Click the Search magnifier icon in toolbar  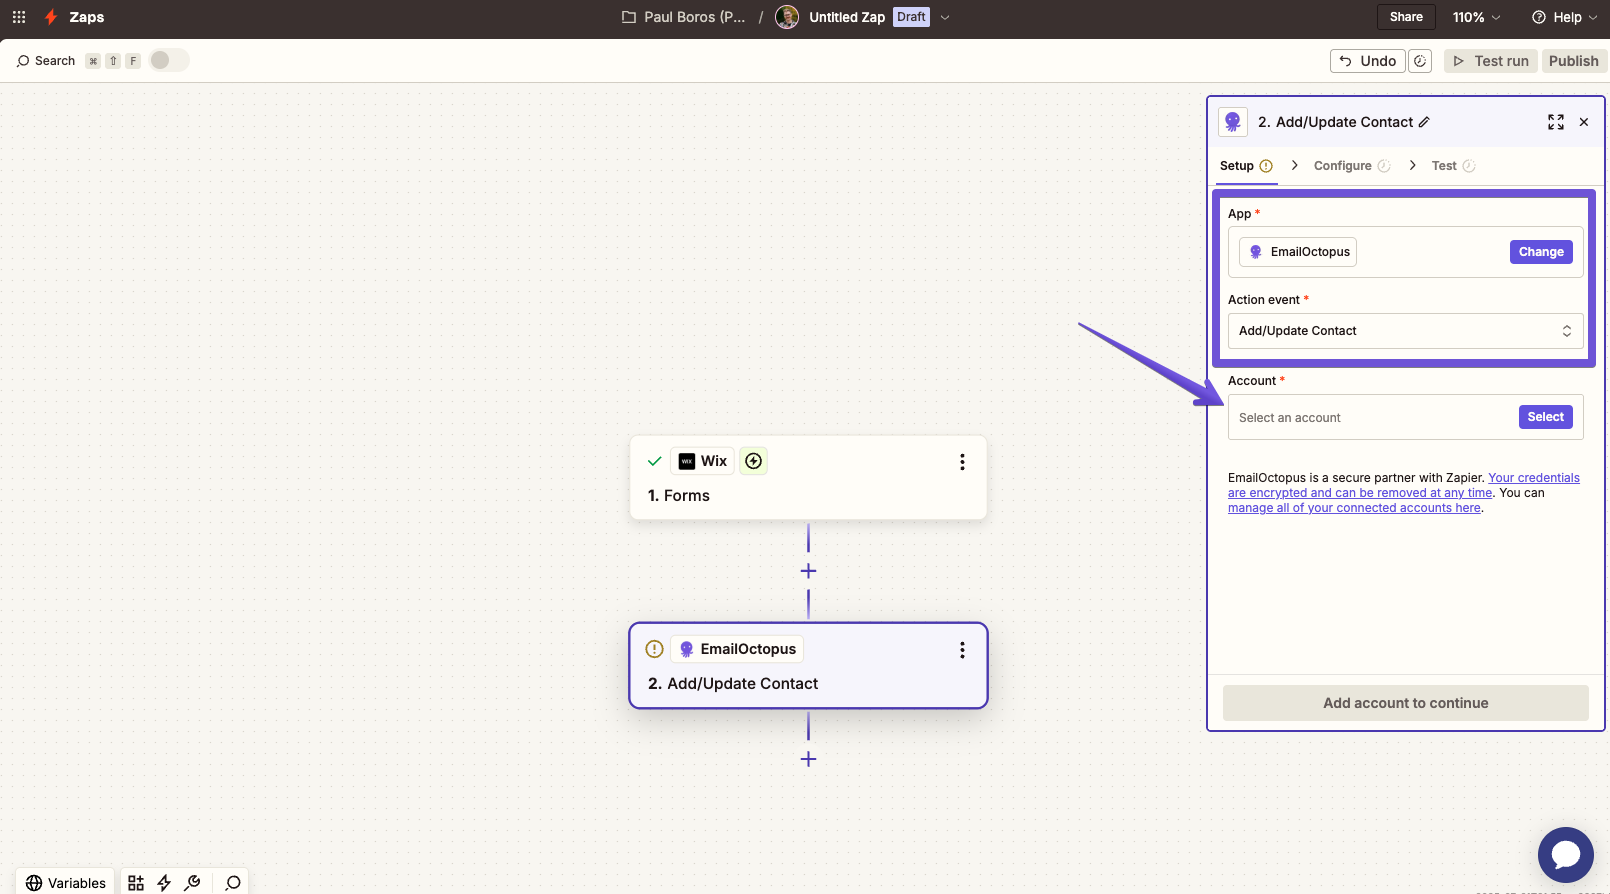(23, 61)
